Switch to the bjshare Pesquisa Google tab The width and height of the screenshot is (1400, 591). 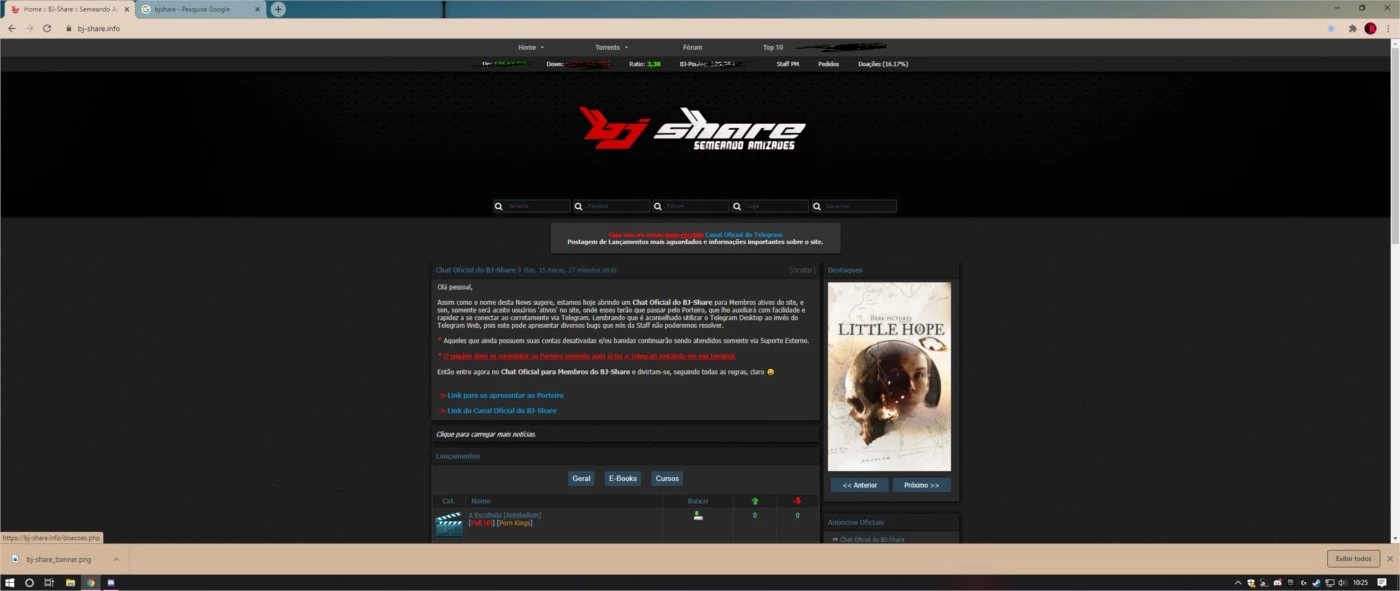[x=200, y=9]
